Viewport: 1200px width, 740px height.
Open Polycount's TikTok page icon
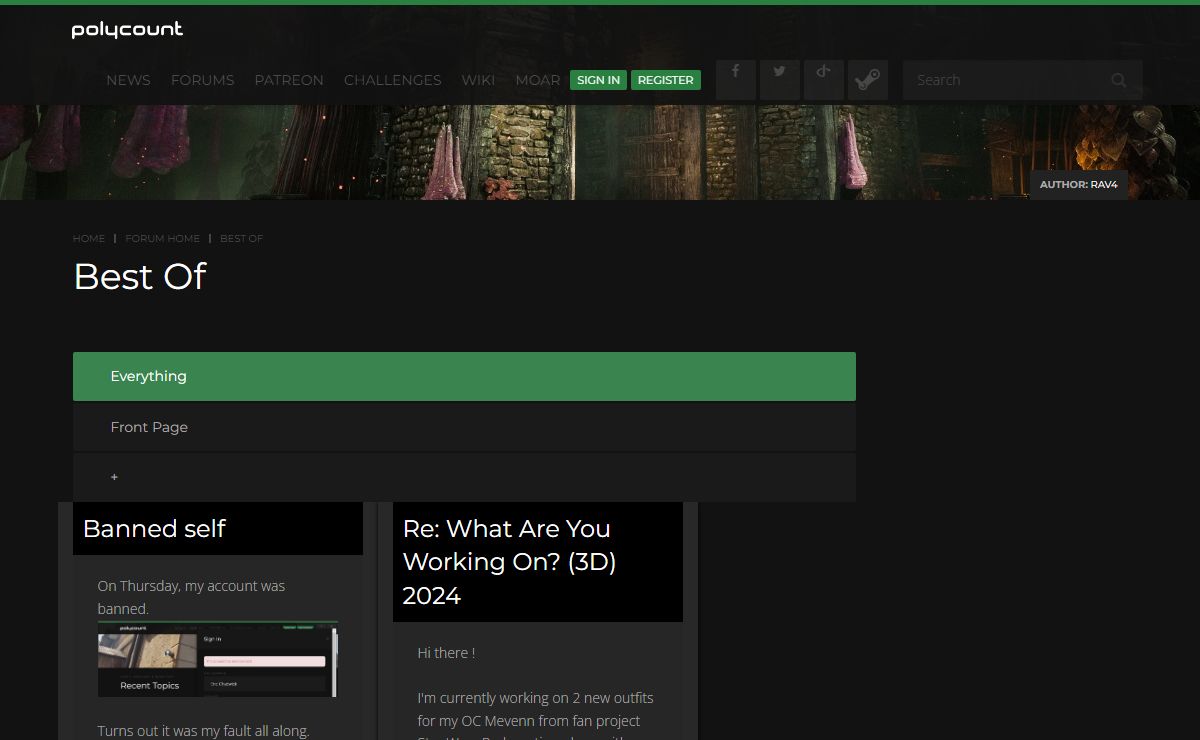824,80
